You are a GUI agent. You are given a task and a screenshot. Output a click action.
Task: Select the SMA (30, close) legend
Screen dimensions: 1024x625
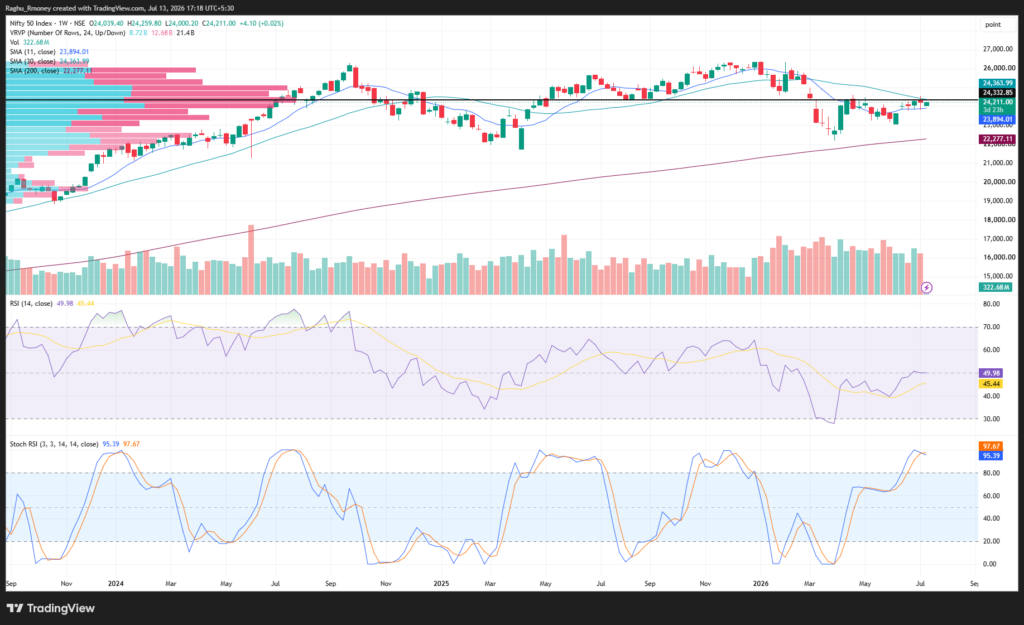(49, 61)
